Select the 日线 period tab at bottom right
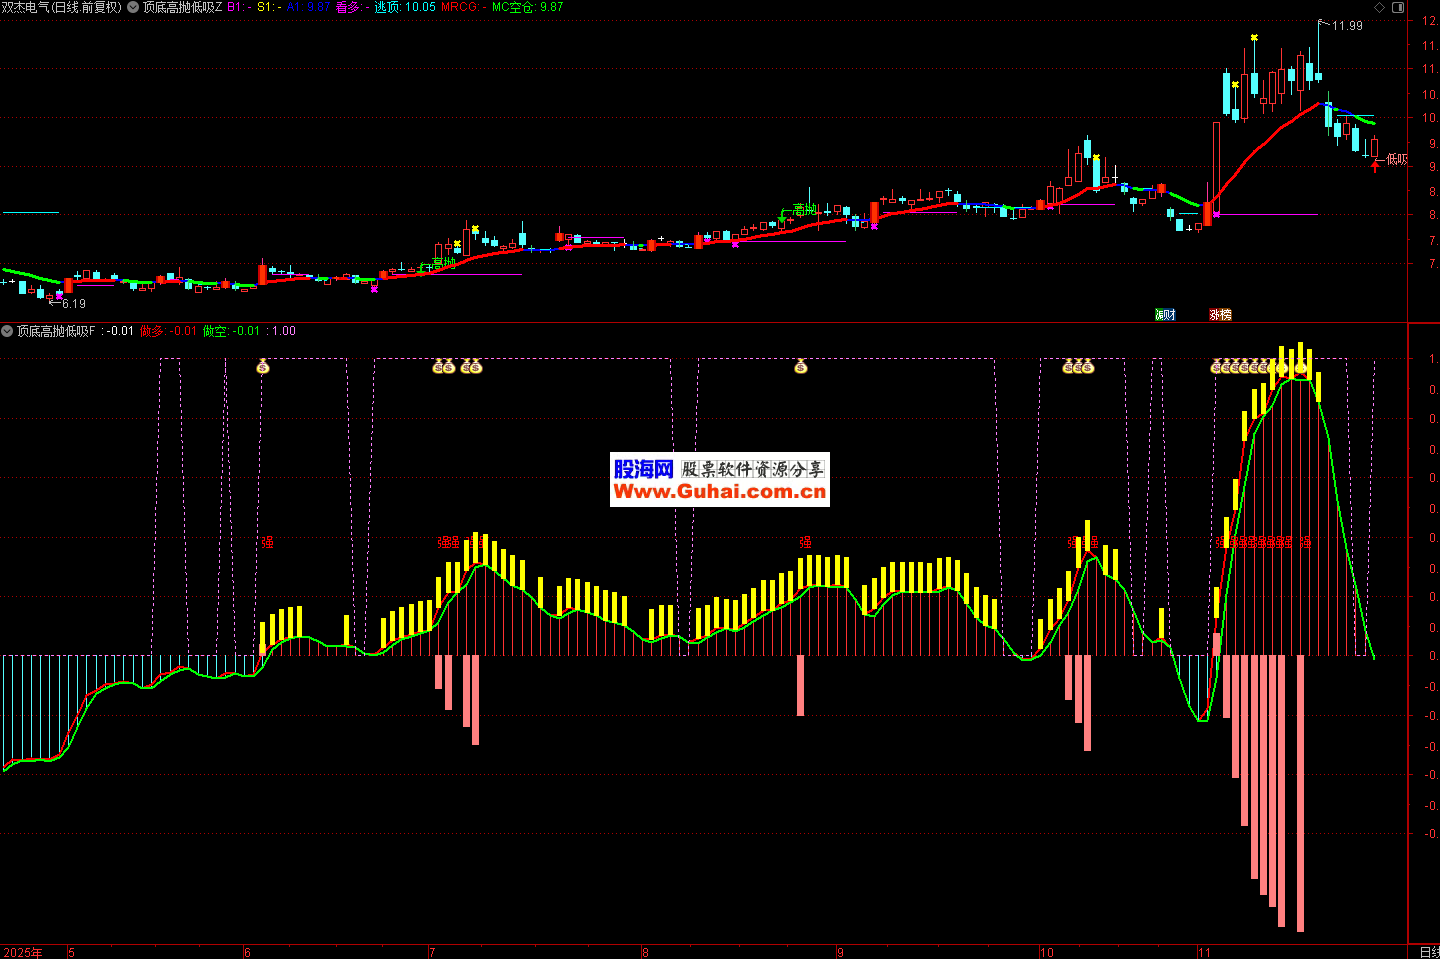 click(1429, 952)
